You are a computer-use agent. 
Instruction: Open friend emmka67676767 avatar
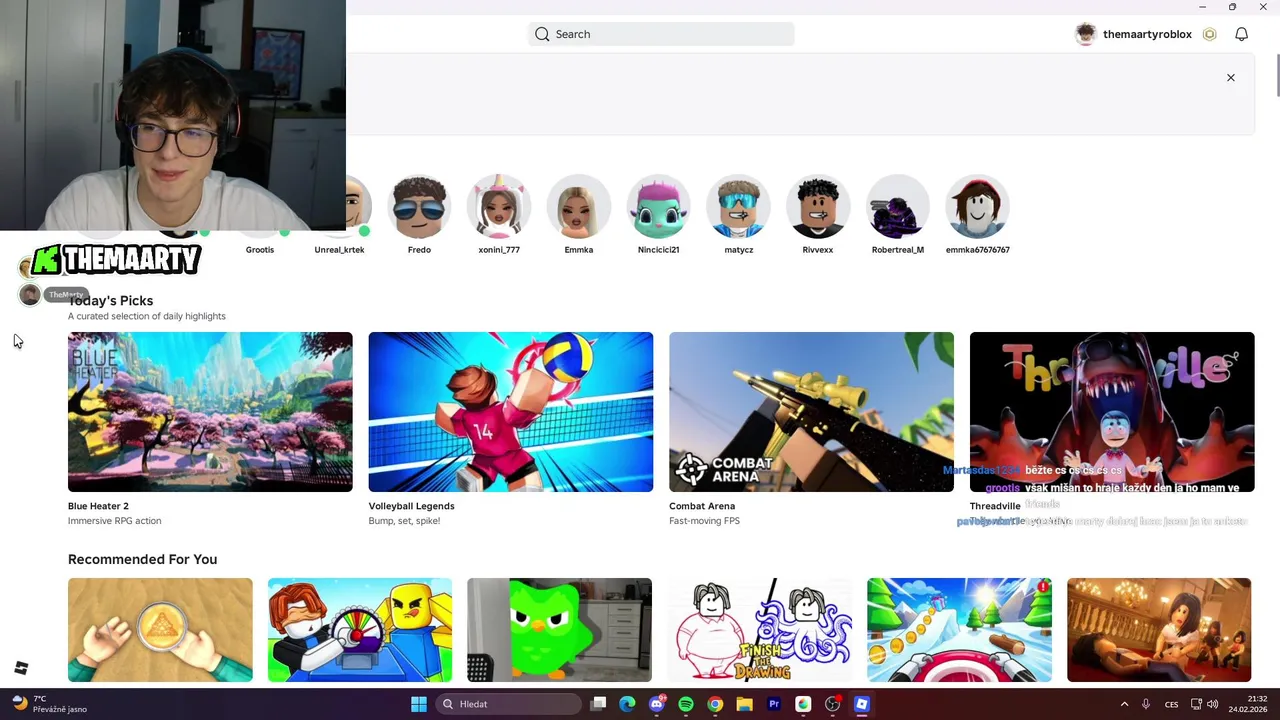977,206
